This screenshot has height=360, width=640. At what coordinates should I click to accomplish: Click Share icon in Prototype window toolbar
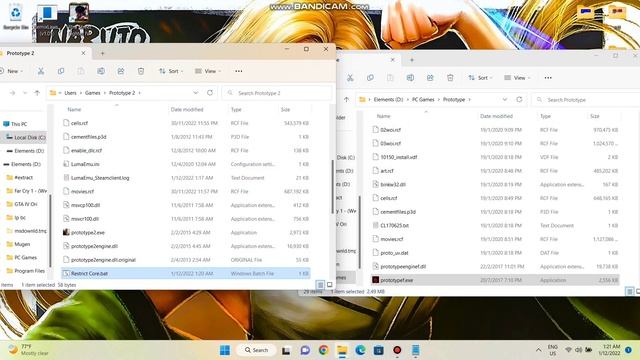click(x=430, y=78)
